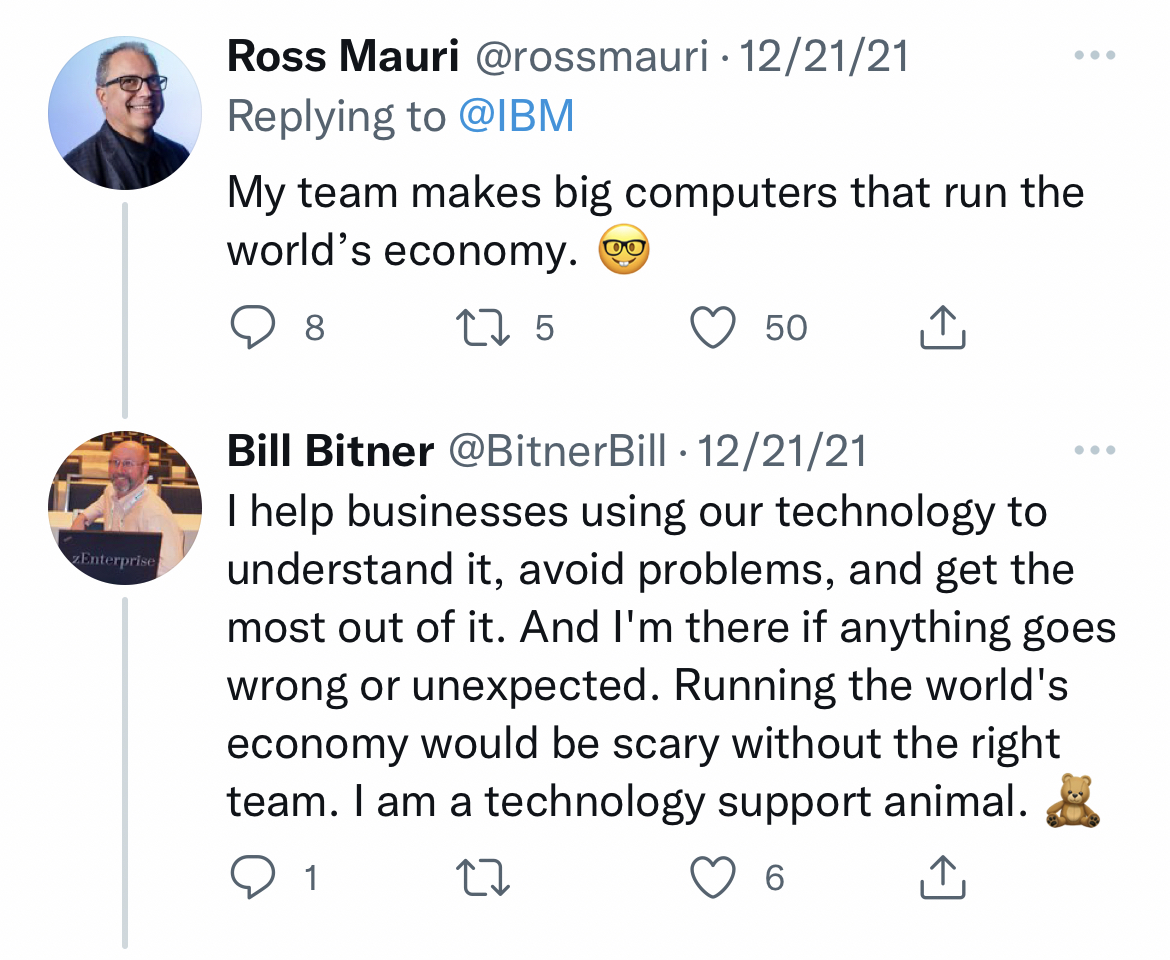Open Ross Mauri's display name

coord(343,57)
